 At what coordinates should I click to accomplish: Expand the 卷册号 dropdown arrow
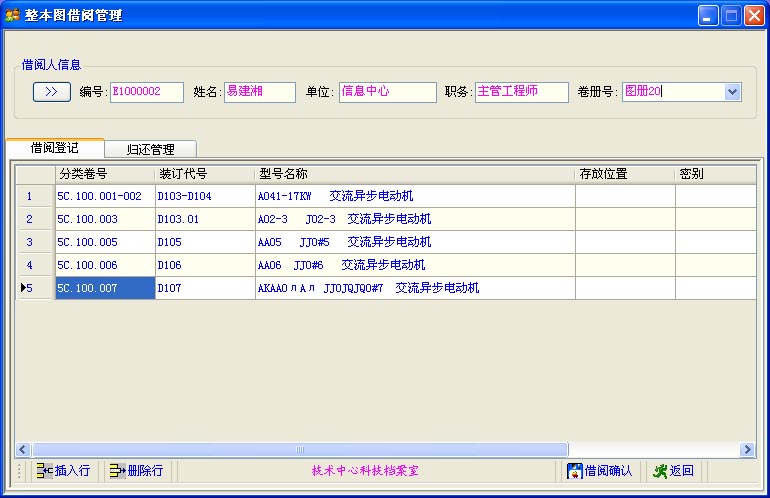[732, 92]
